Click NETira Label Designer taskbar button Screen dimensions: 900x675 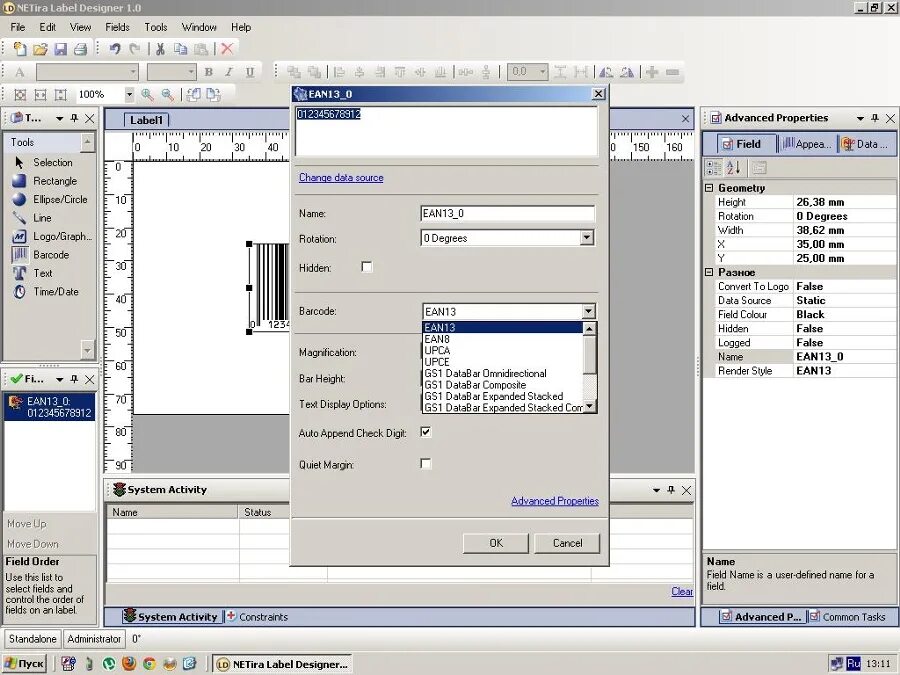tap(282, 664)
